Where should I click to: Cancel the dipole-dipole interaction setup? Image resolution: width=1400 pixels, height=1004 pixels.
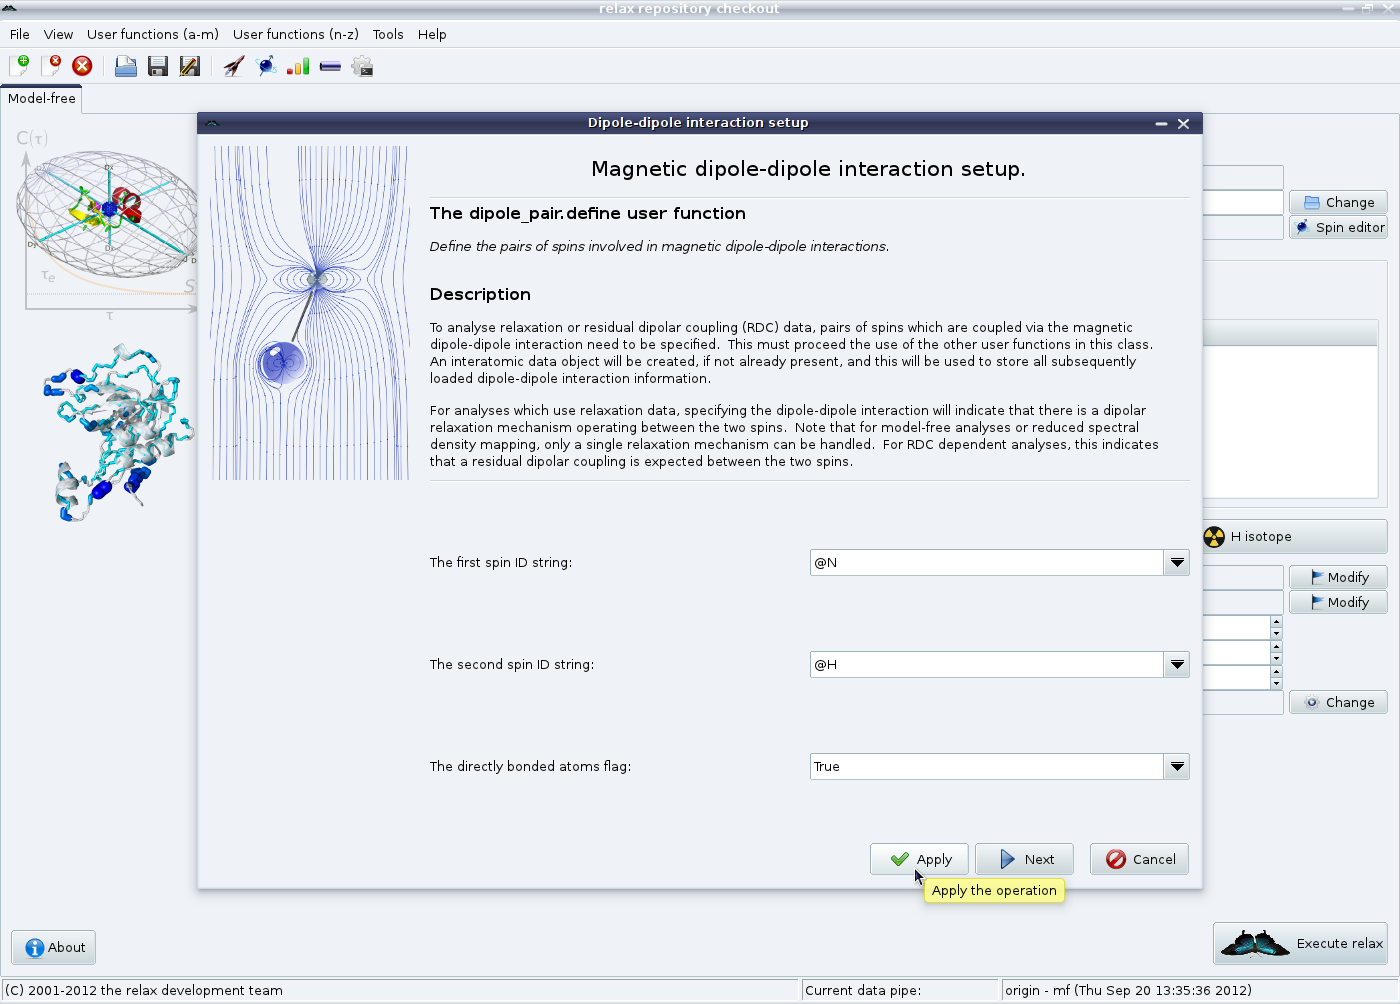coord(1139,859)
